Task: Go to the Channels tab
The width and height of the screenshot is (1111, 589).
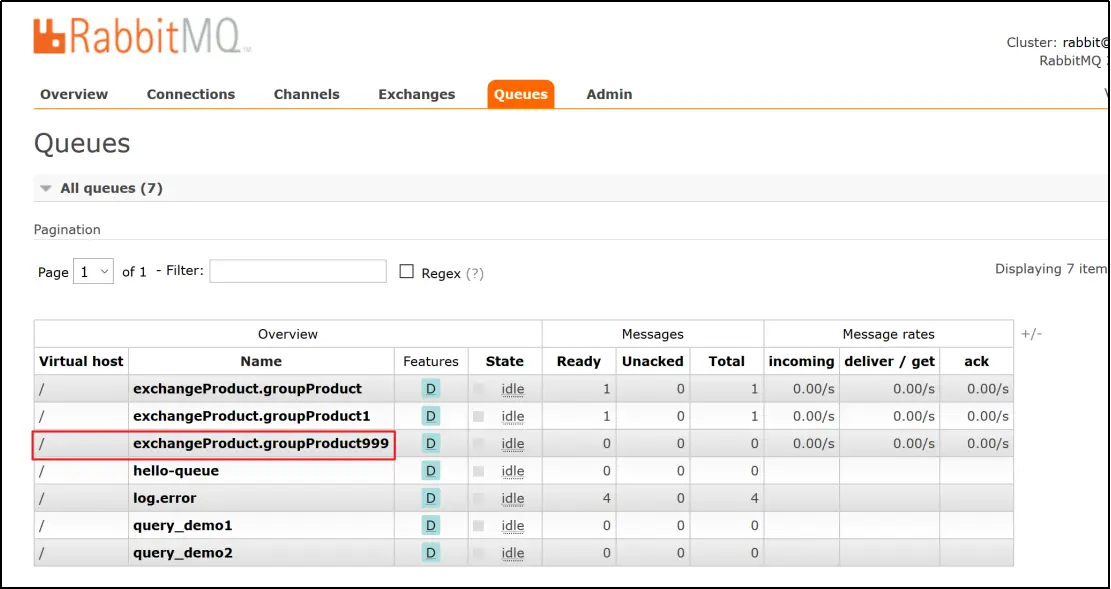Action: point(307,94)
